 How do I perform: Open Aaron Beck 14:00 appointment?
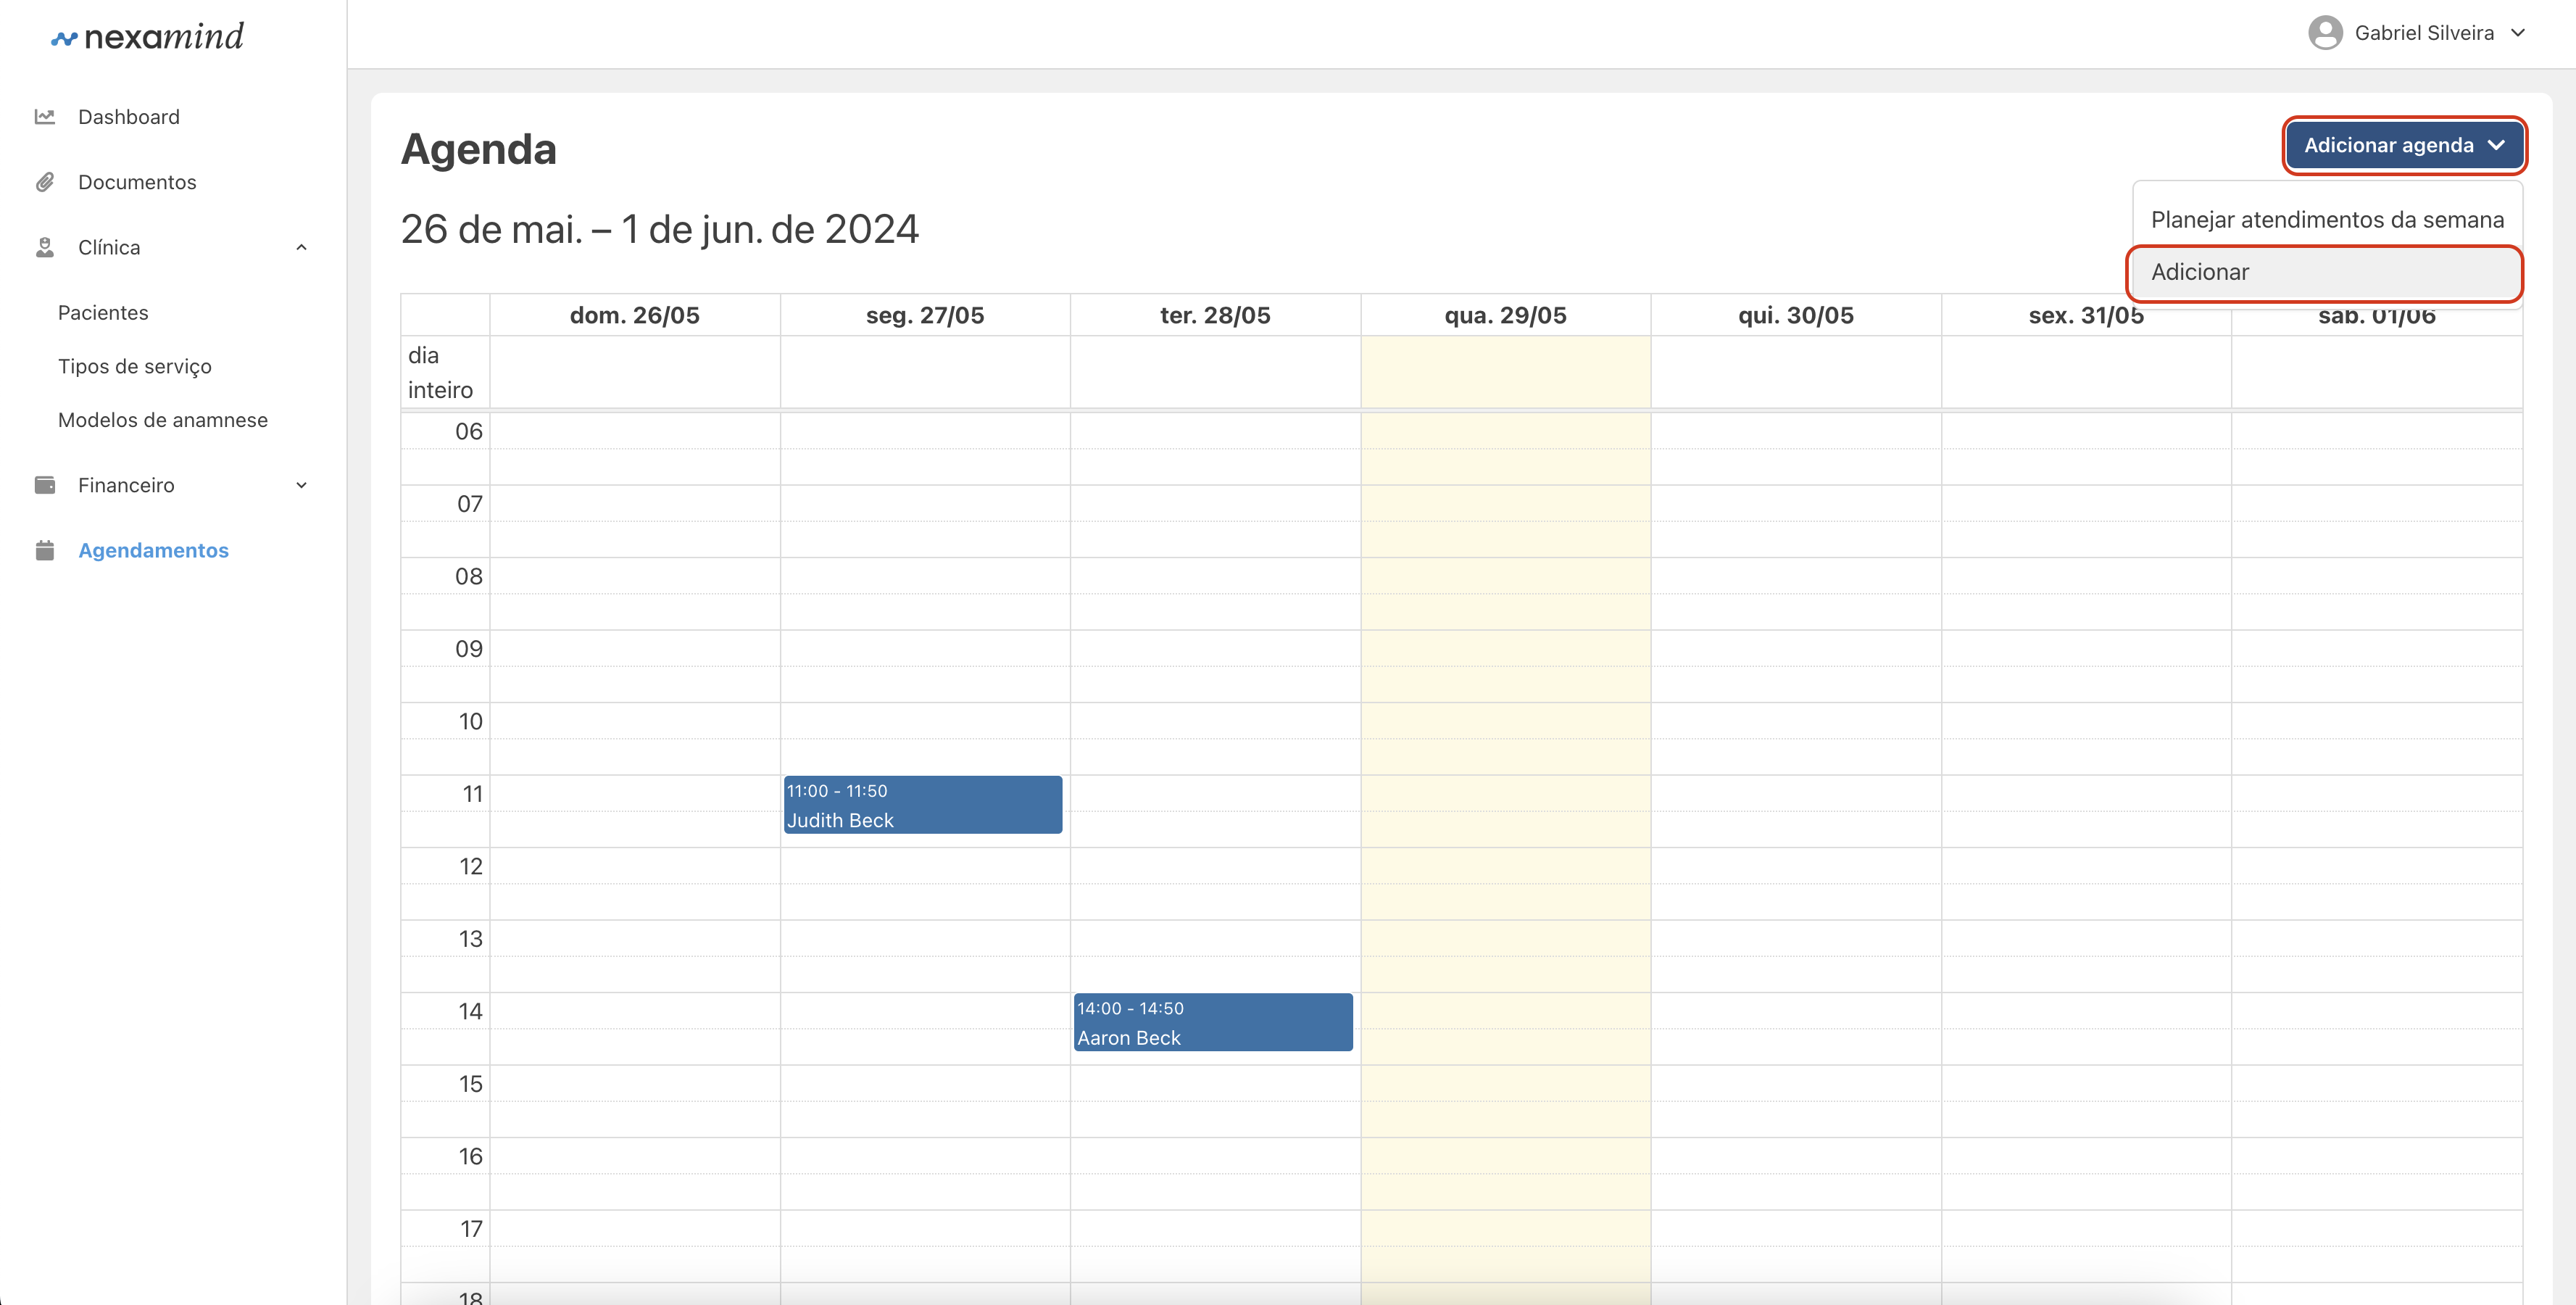coord(1213,1022)
